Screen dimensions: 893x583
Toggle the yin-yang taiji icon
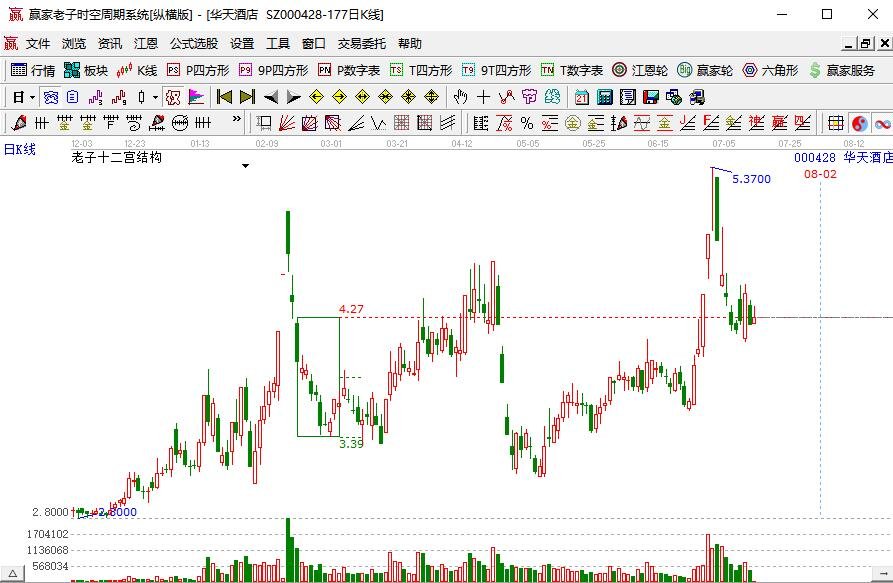[859, 123]
